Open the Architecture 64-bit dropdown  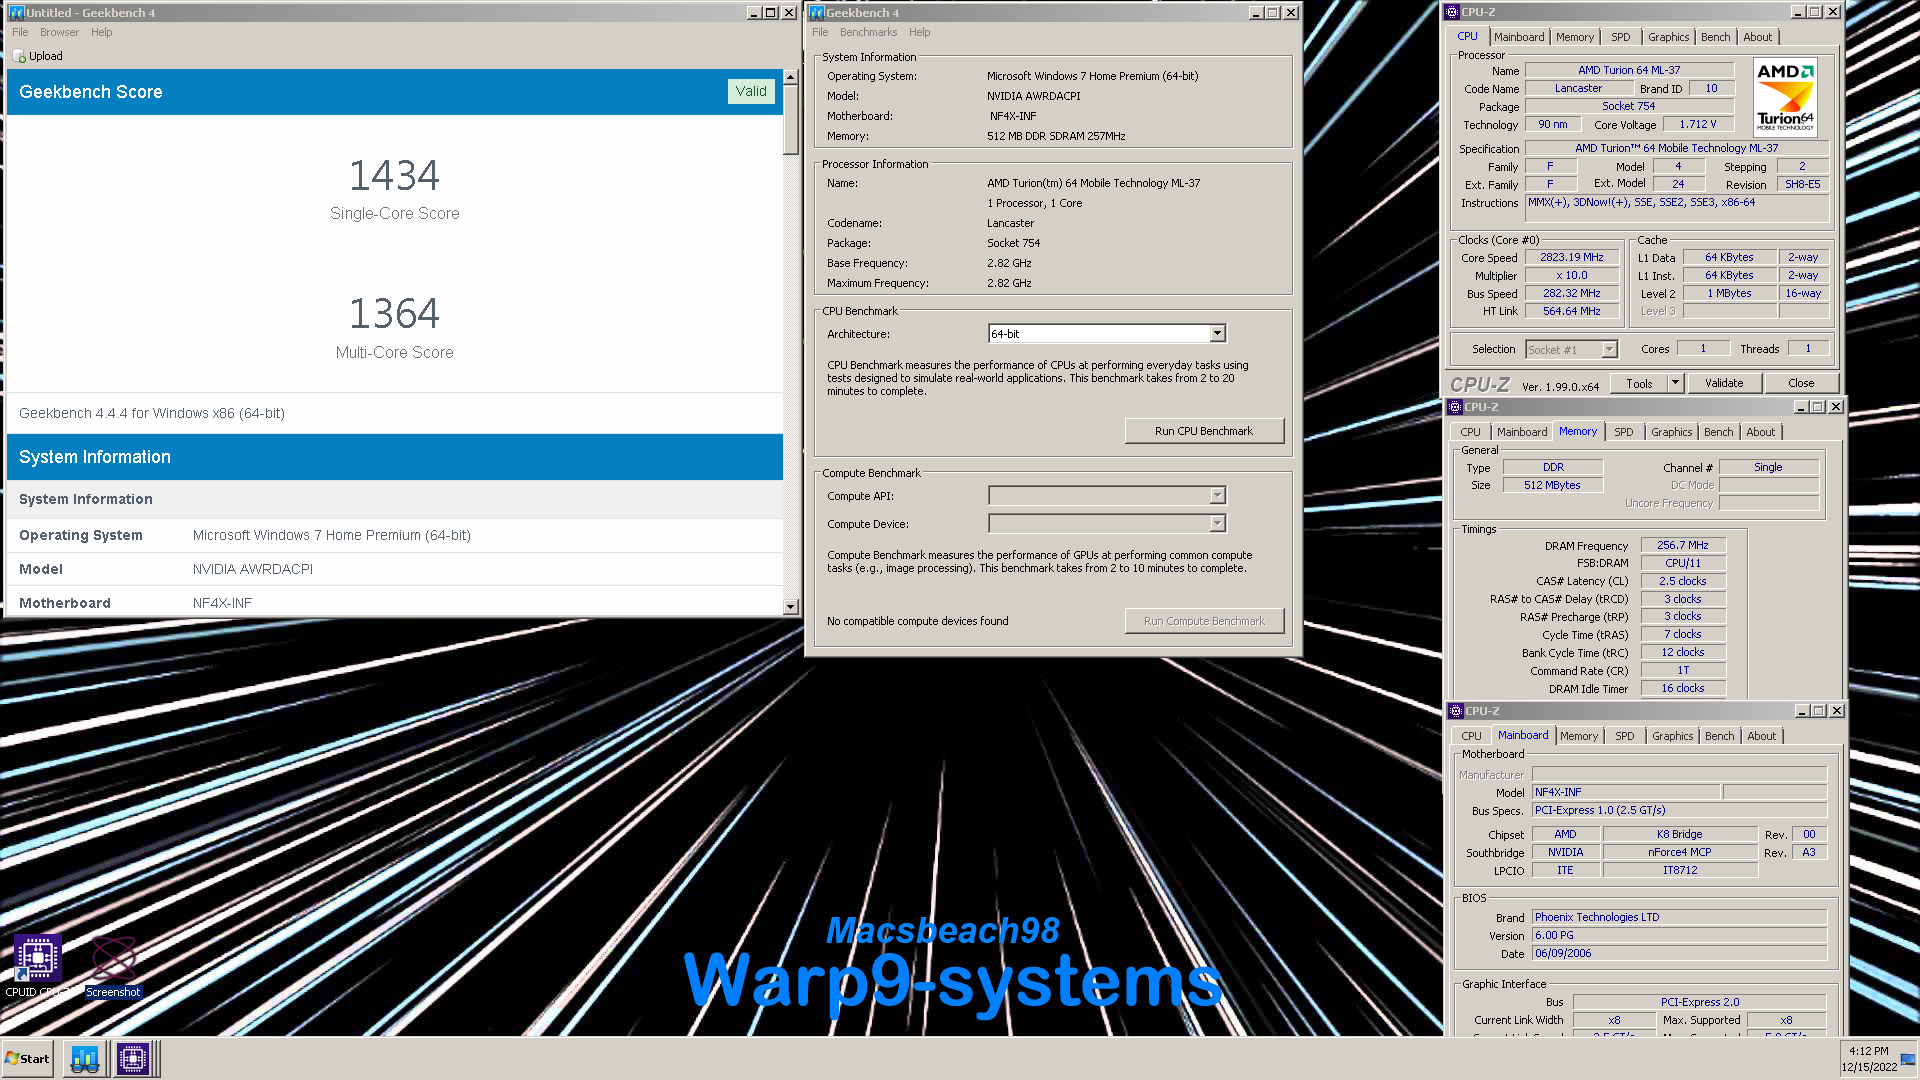(x=1217, y=334)
